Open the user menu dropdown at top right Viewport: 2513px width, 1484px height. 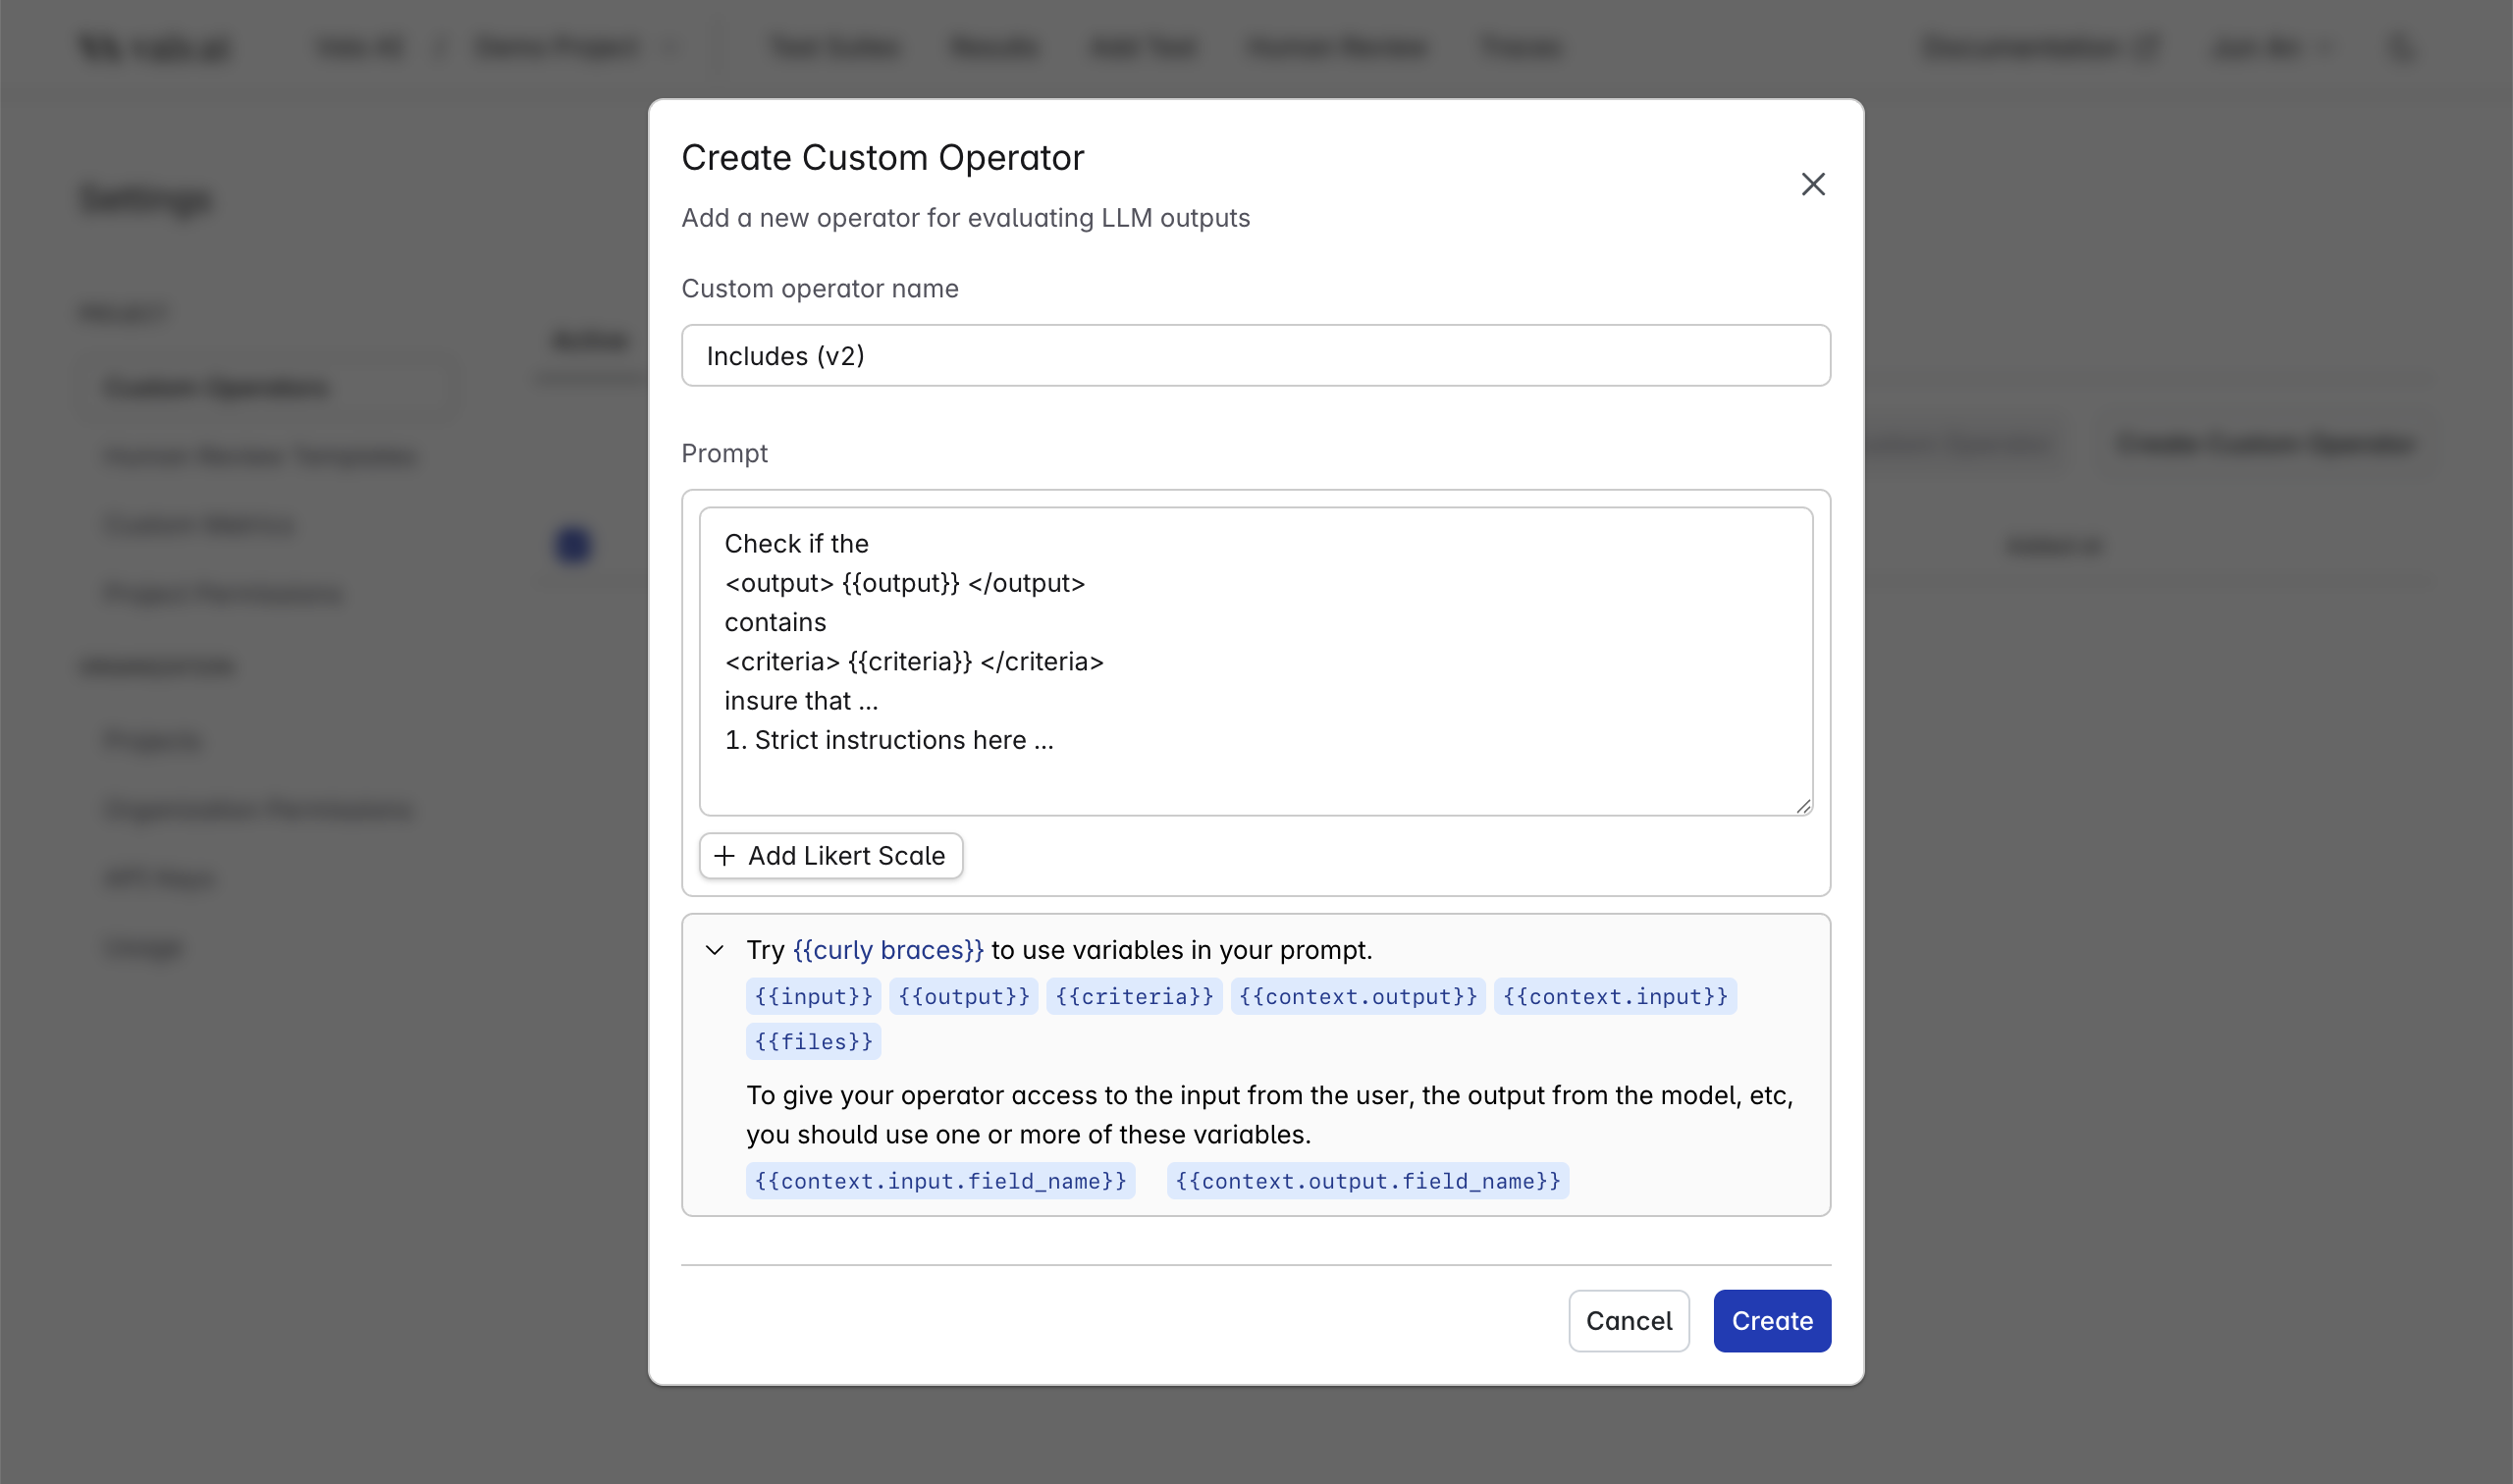[2271, 47]
